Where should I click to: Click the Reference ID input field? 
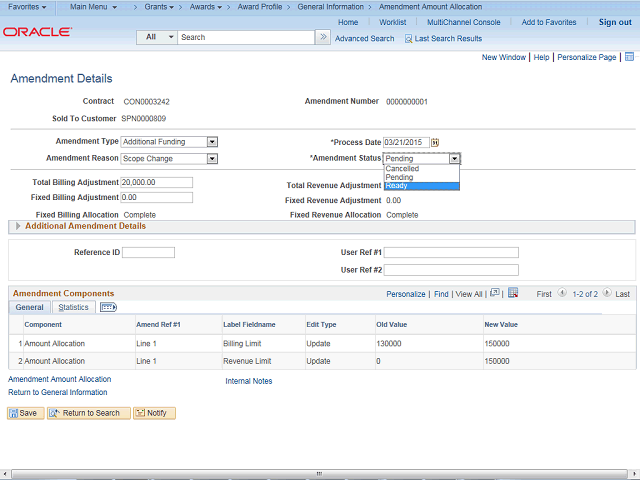148,252
